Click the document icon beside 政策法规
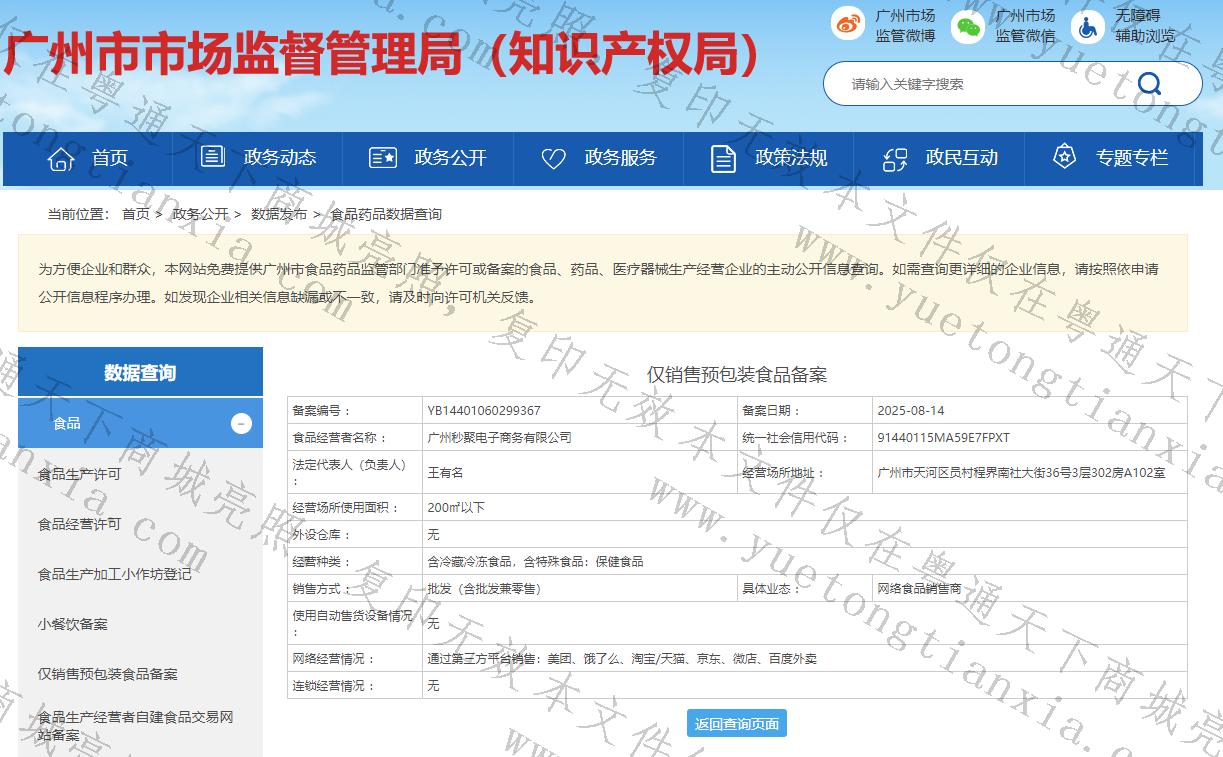 tap(723, 158)
